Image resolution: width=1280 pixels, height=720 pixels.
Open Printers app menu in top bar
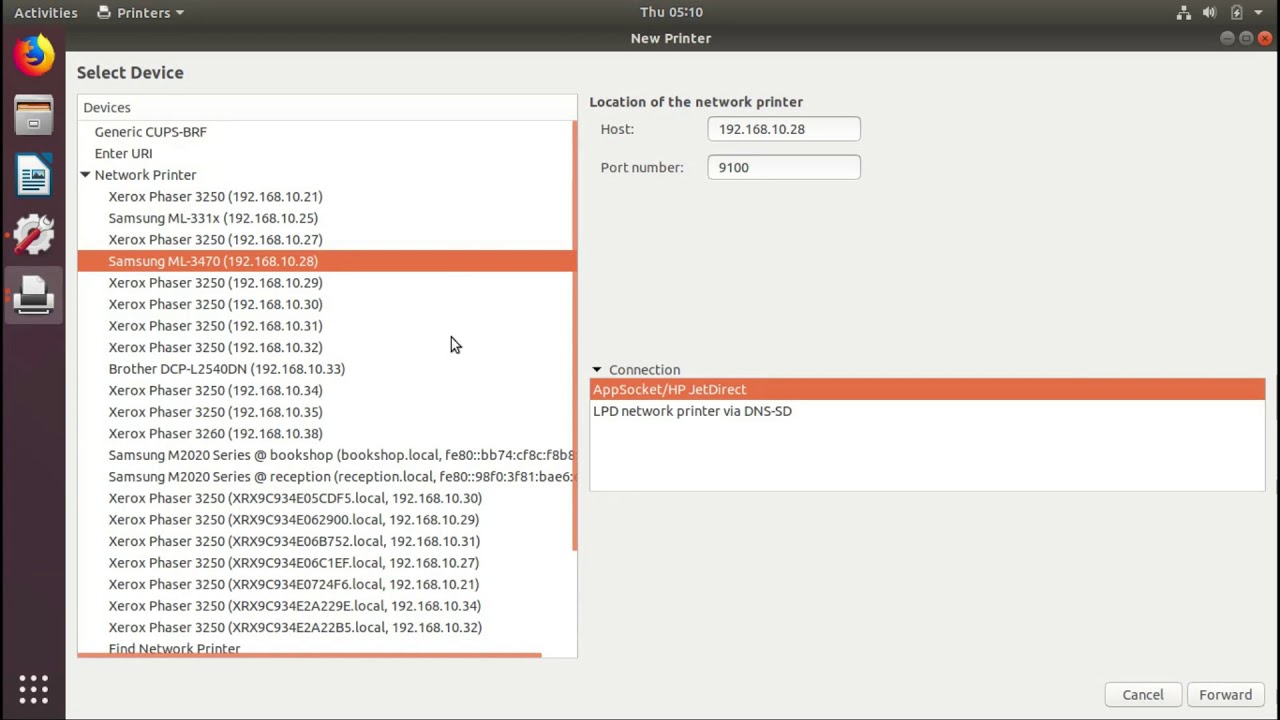pyautogui.click(x=141, y=13)
